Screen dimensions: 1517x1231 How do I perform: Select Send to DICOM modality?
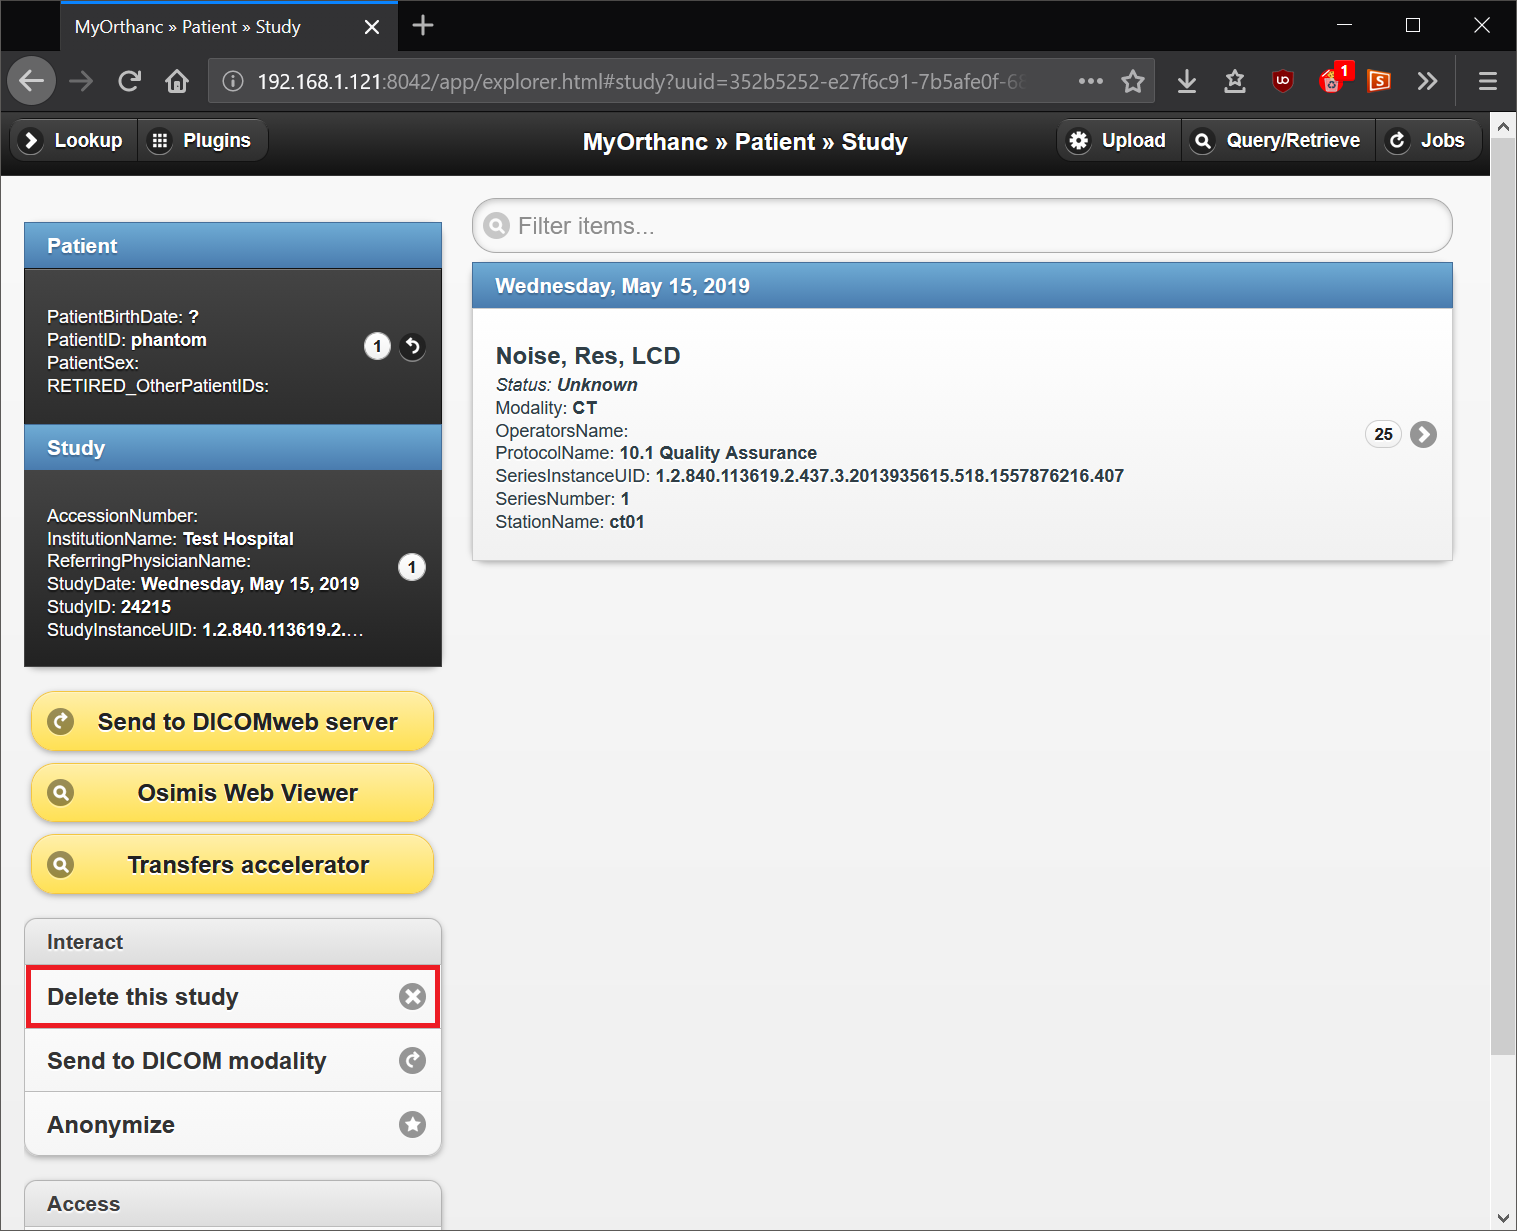pos(232,1060)
